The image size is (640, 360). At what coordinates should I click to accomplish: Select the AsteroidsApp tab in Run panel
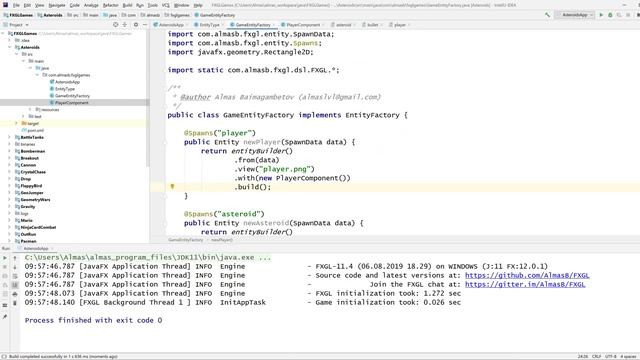coord(35,249)
